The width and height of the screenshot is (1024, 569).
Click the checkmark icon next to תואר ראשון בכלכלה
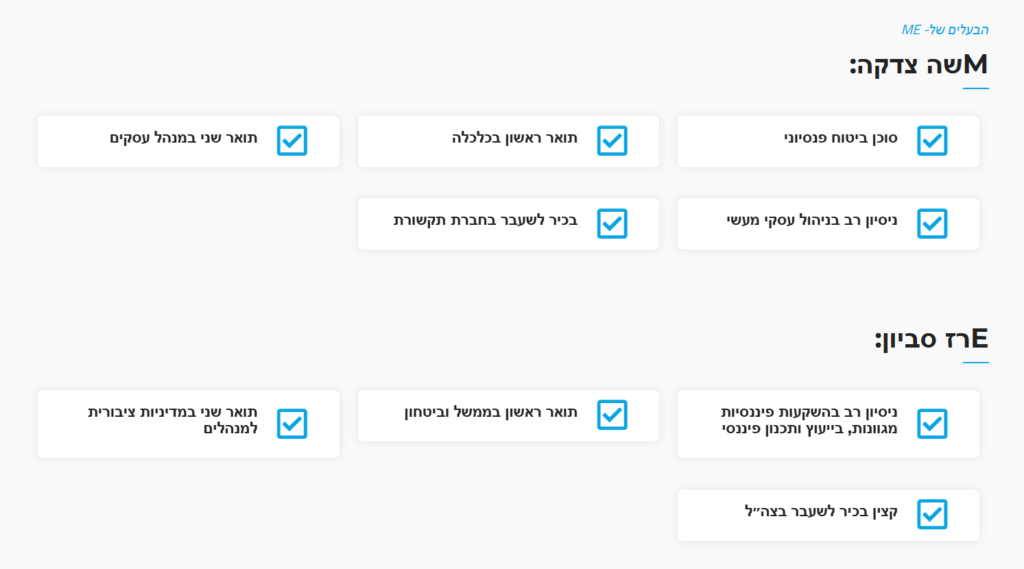612,141
